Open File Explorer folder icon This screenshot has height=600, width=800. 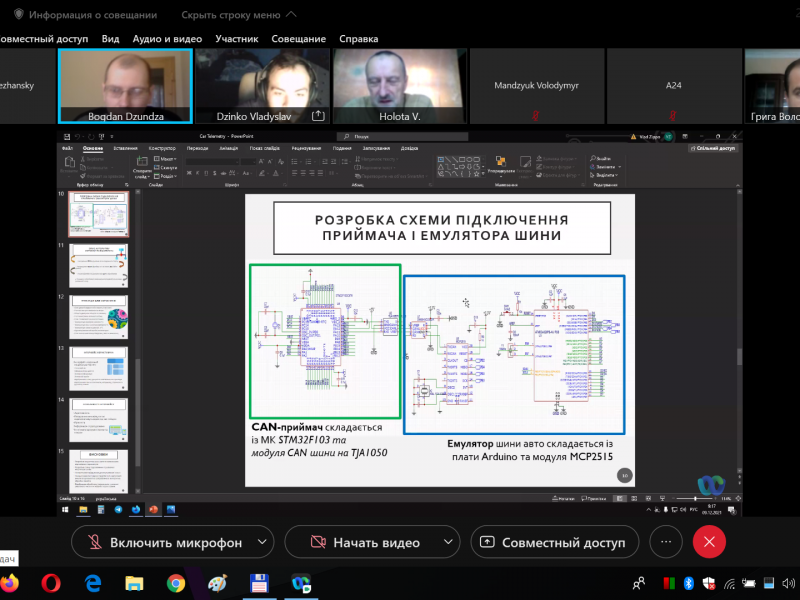[x=134, y=582]
